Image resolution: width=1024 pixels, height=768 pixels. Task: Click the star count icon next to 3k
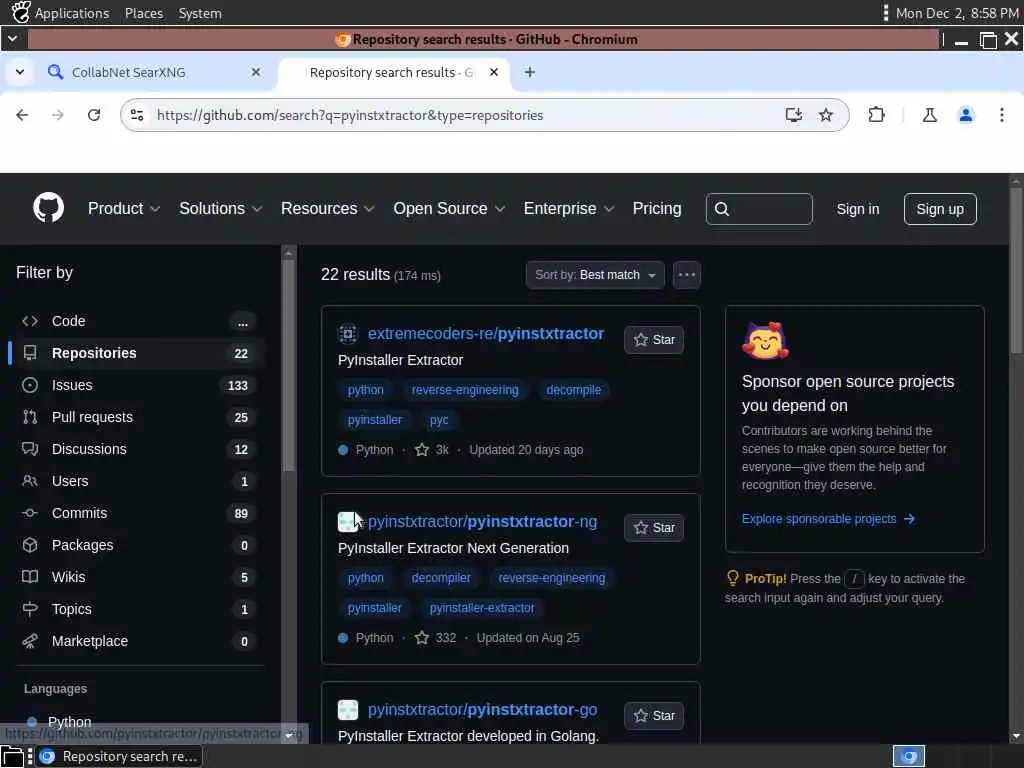click(422, 450)
